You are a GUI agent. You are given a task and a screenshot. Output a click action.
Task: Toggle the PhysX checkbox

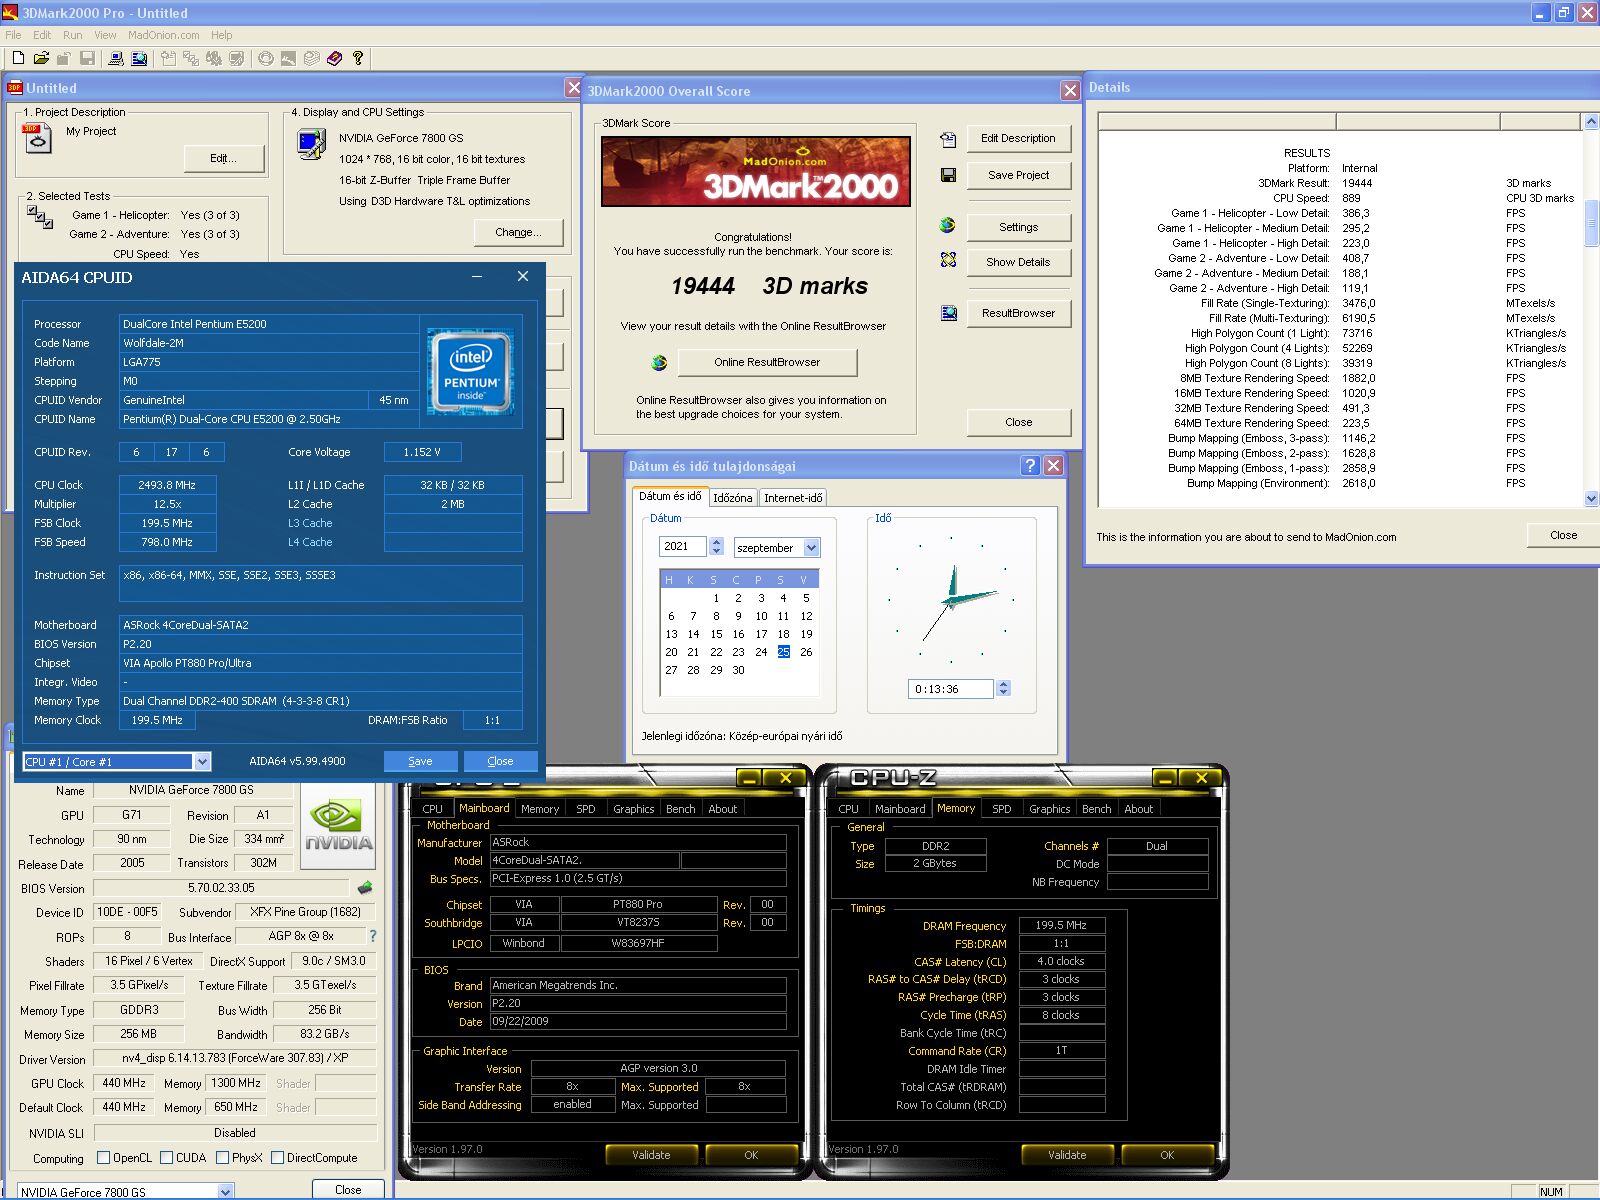(x=222, y=1158)
